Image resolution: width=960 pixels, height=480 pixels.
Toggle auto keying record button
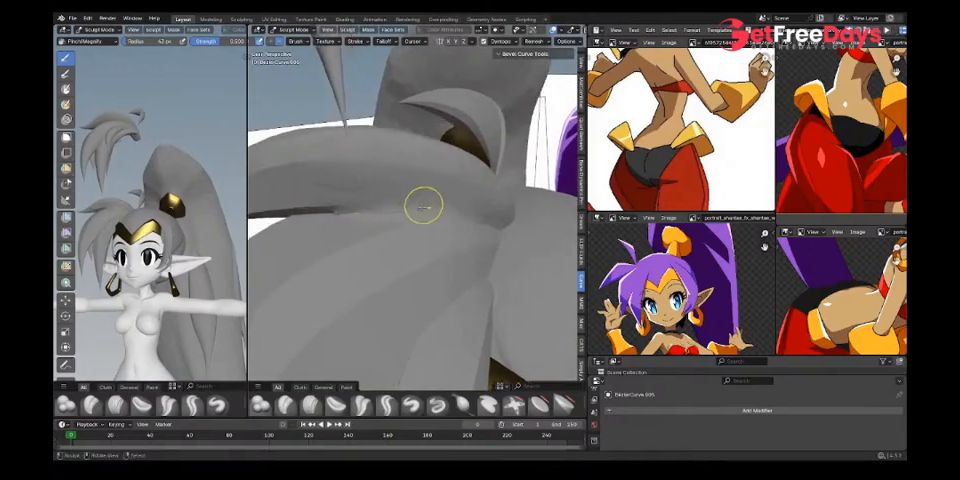(283, 424)
